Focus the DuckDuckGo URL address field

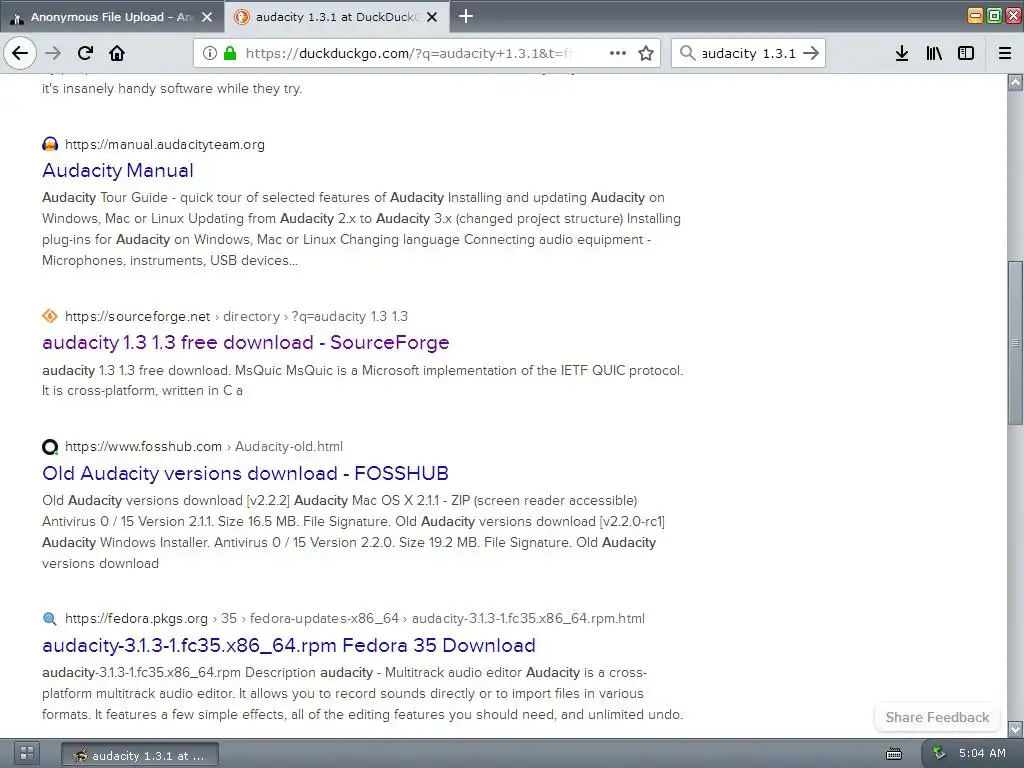[x=408, y=53]
